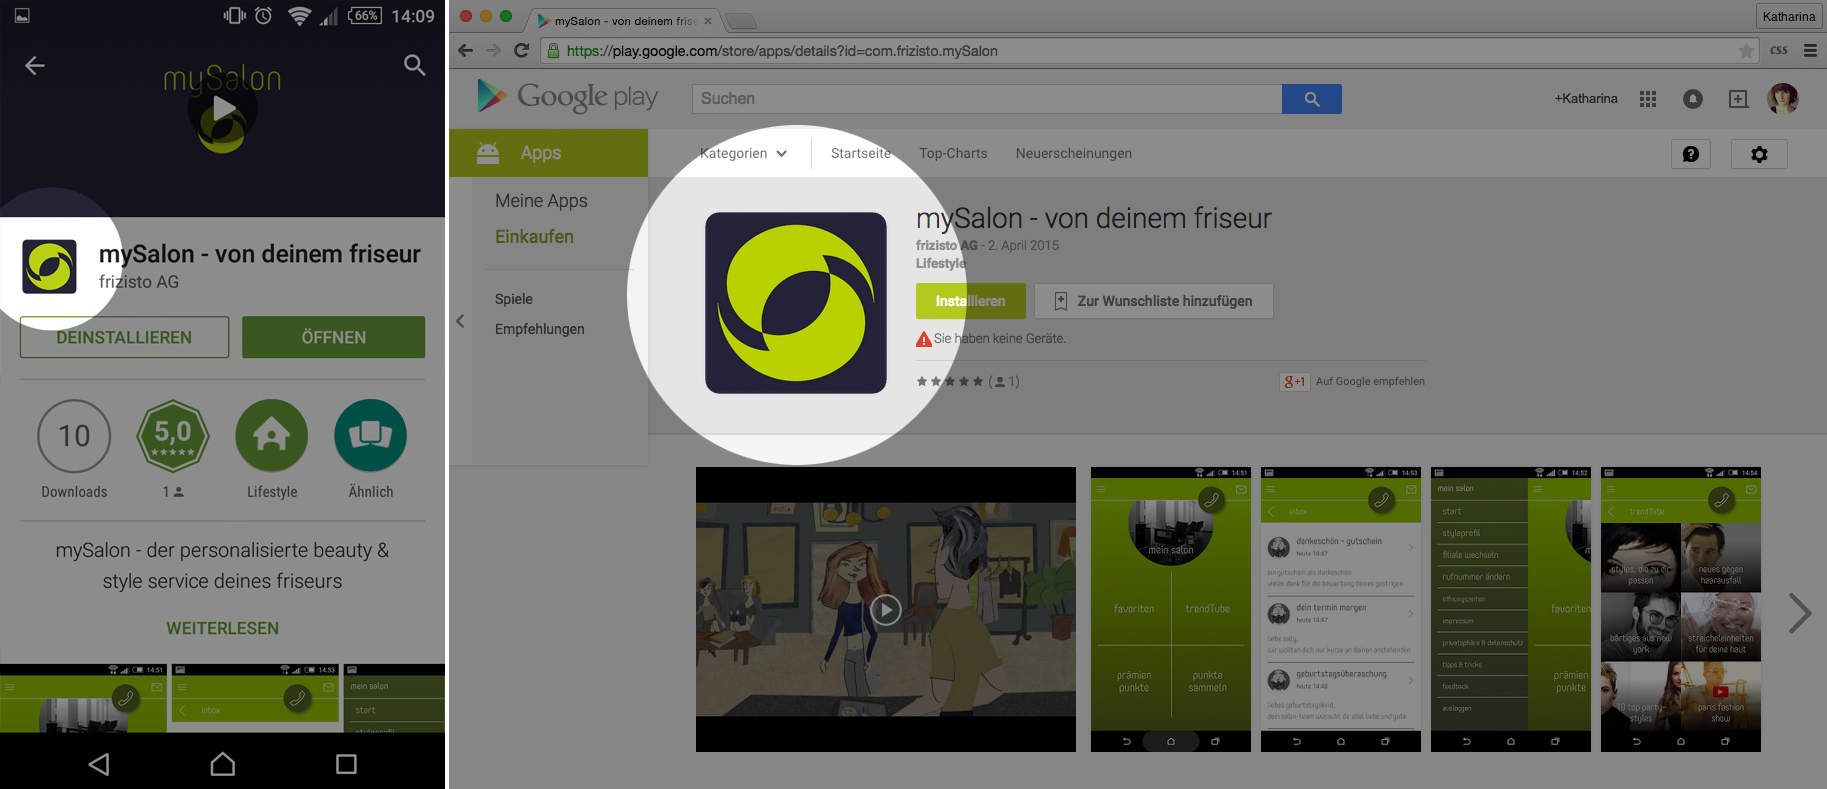Open the side menu screenshot thumbnail
This screenshot has height=789, width=1827.
click(x=1510, y=609)
